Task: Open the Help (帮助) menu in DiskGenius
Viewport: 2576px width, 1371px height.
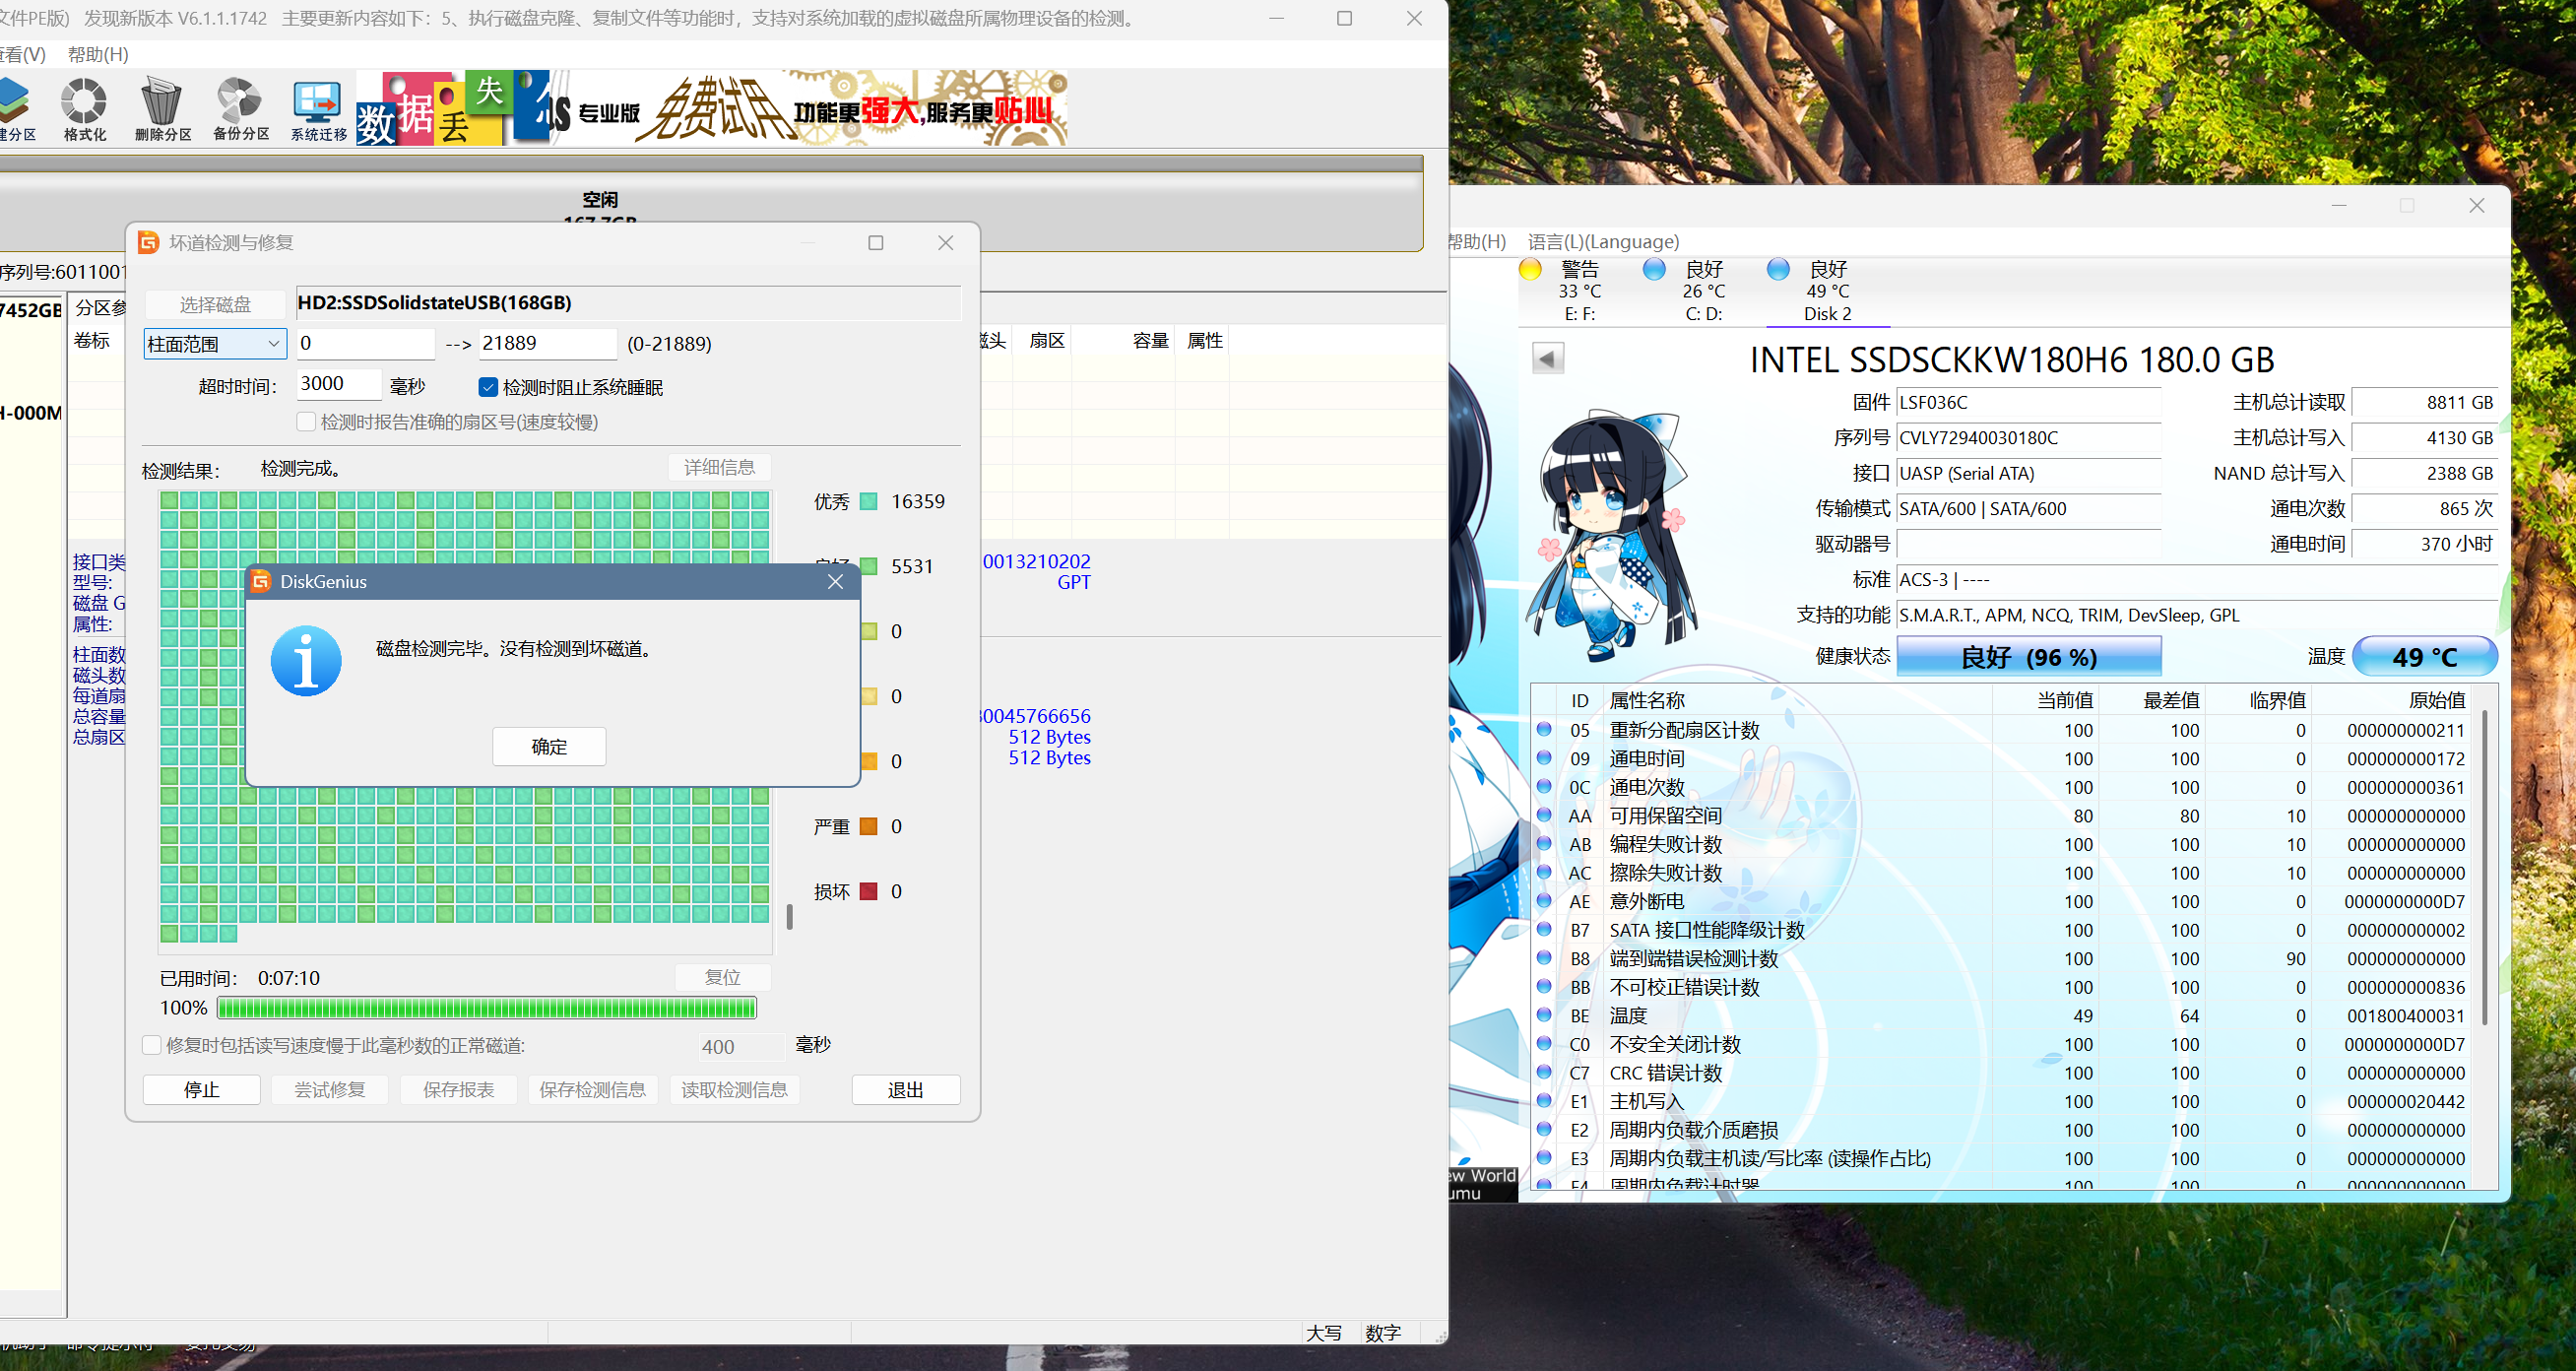Action: (98, 54)
